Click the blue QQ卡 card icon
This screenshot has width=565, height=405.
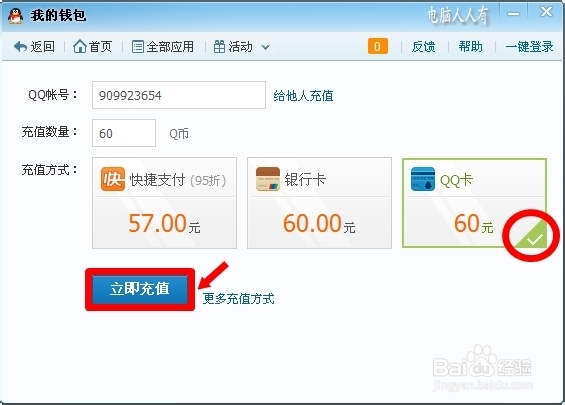[x=423, y=179]
